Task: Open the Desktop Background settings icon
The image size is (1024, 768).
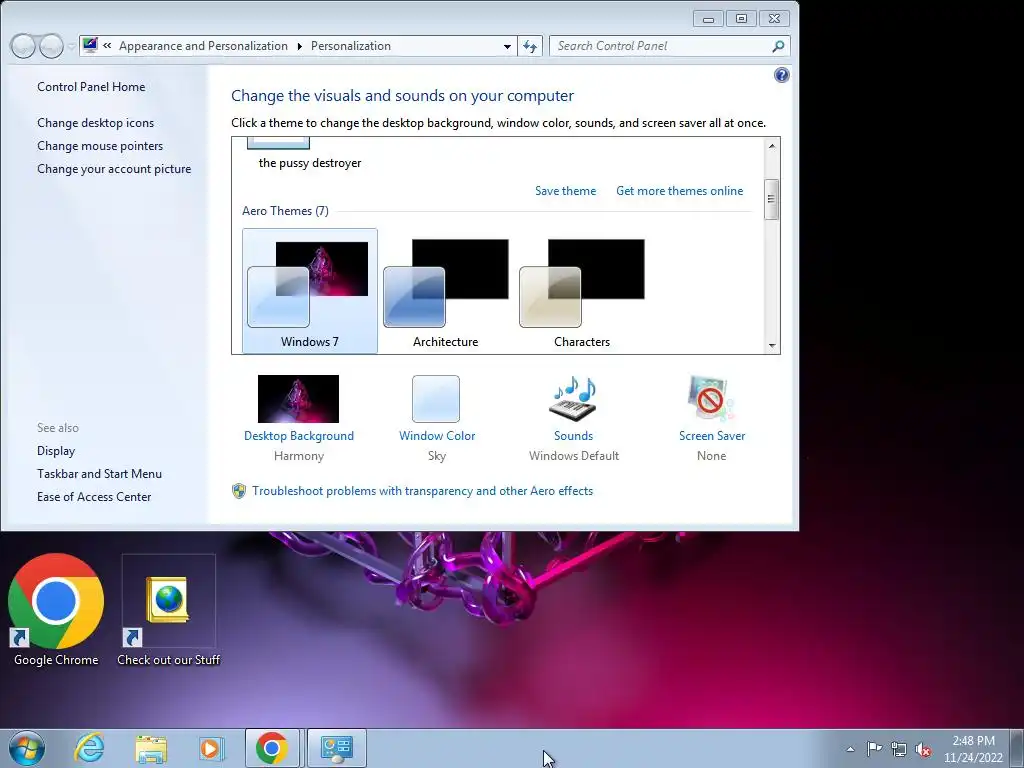Action: click(298, 398)
